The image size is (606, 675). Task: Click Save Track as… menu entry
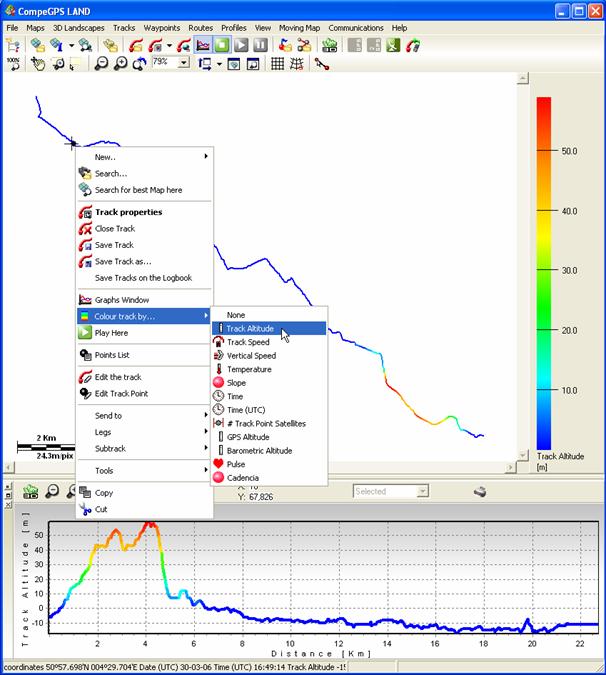145,261
